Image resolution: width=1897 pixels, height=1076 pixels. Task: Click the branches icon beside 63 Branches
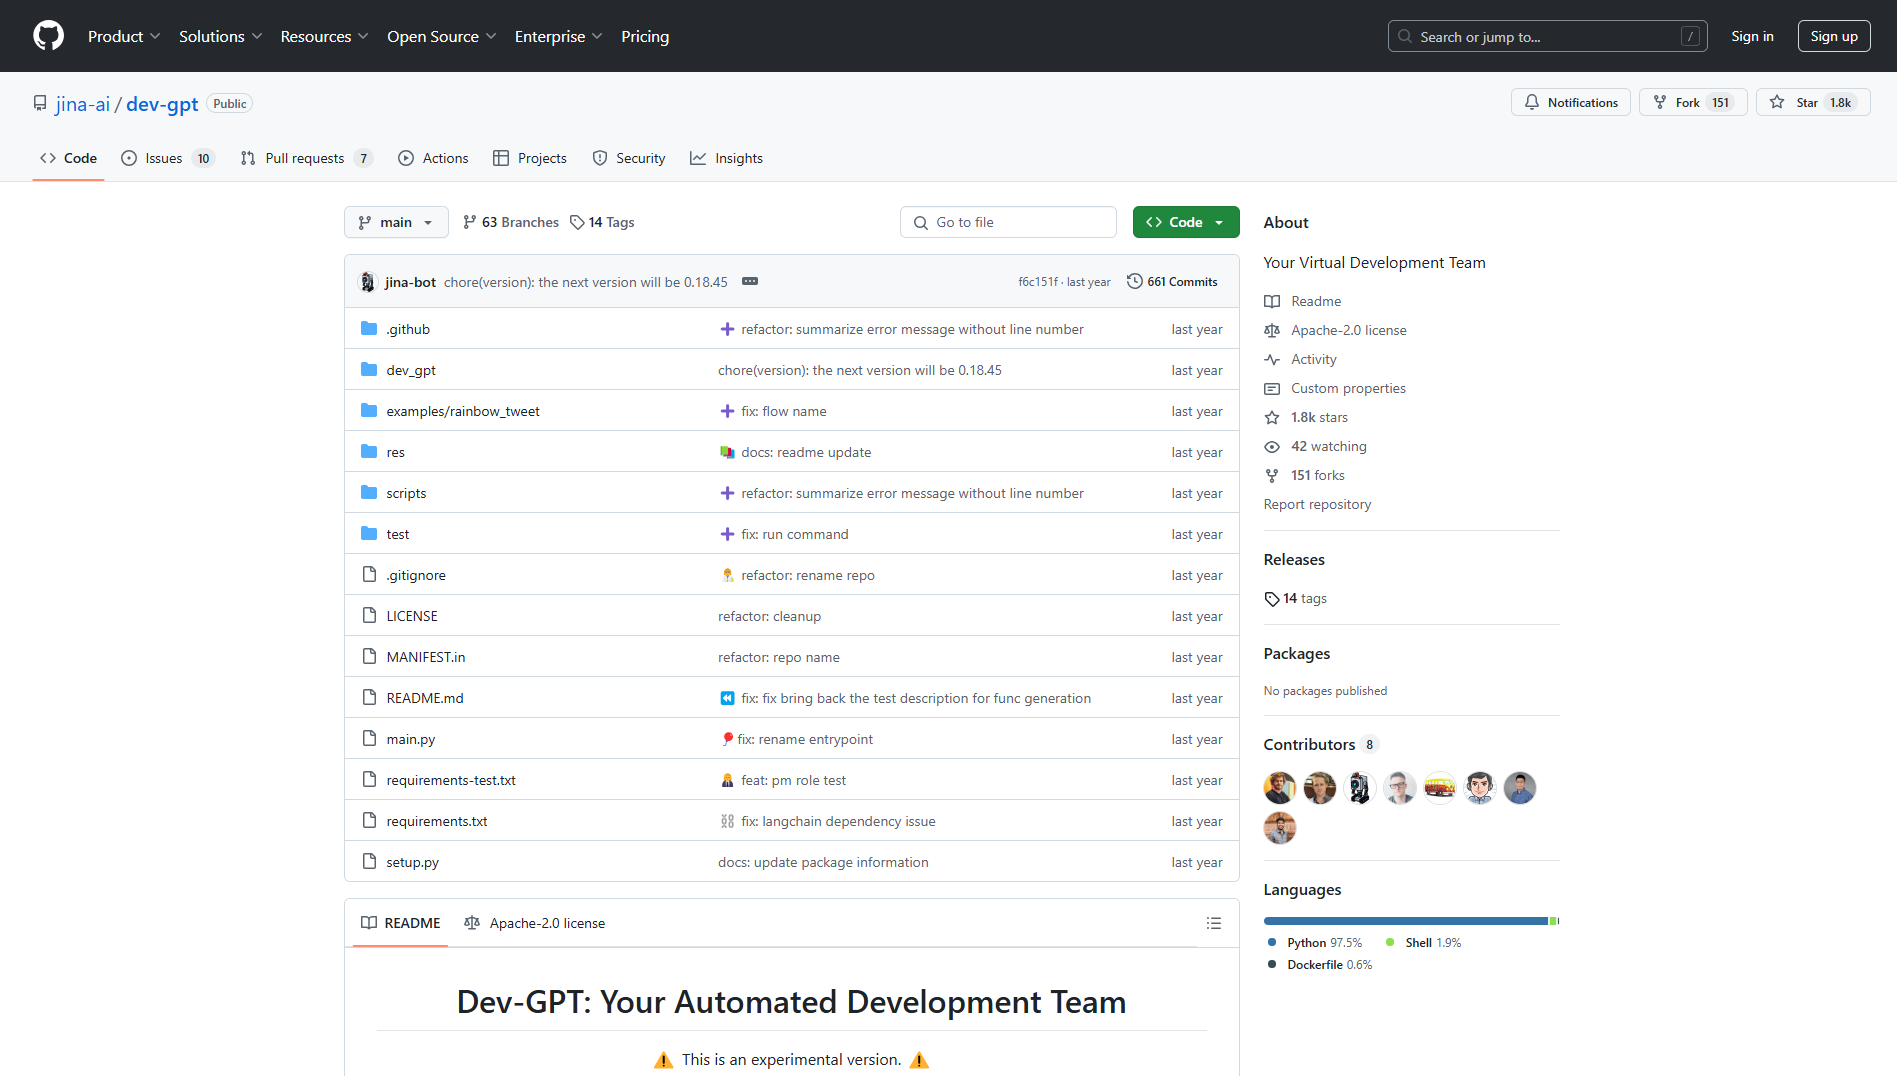(x=470, y=222)
